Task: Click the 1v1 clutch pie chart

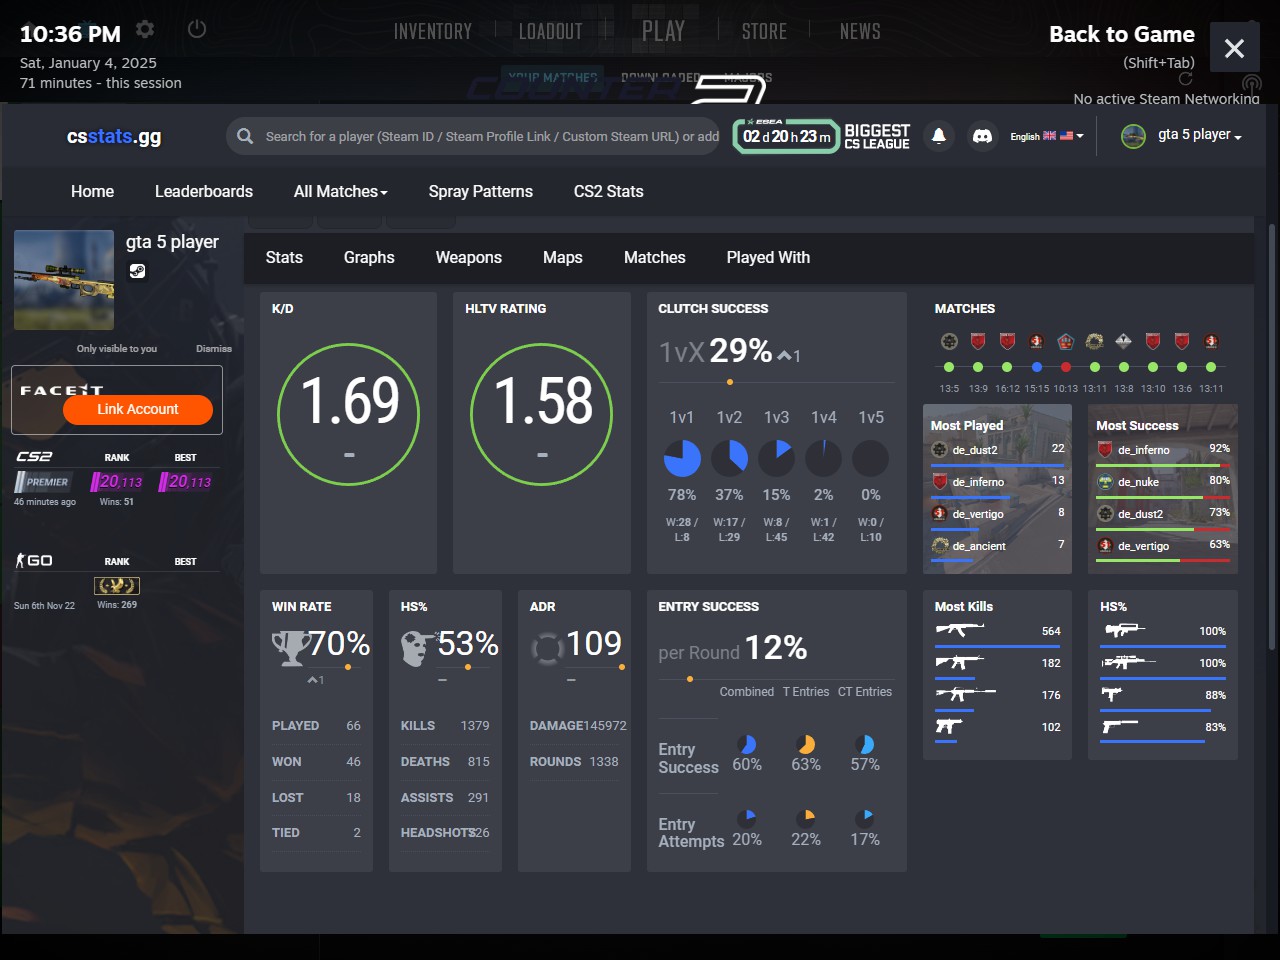Action: [682, 458]
